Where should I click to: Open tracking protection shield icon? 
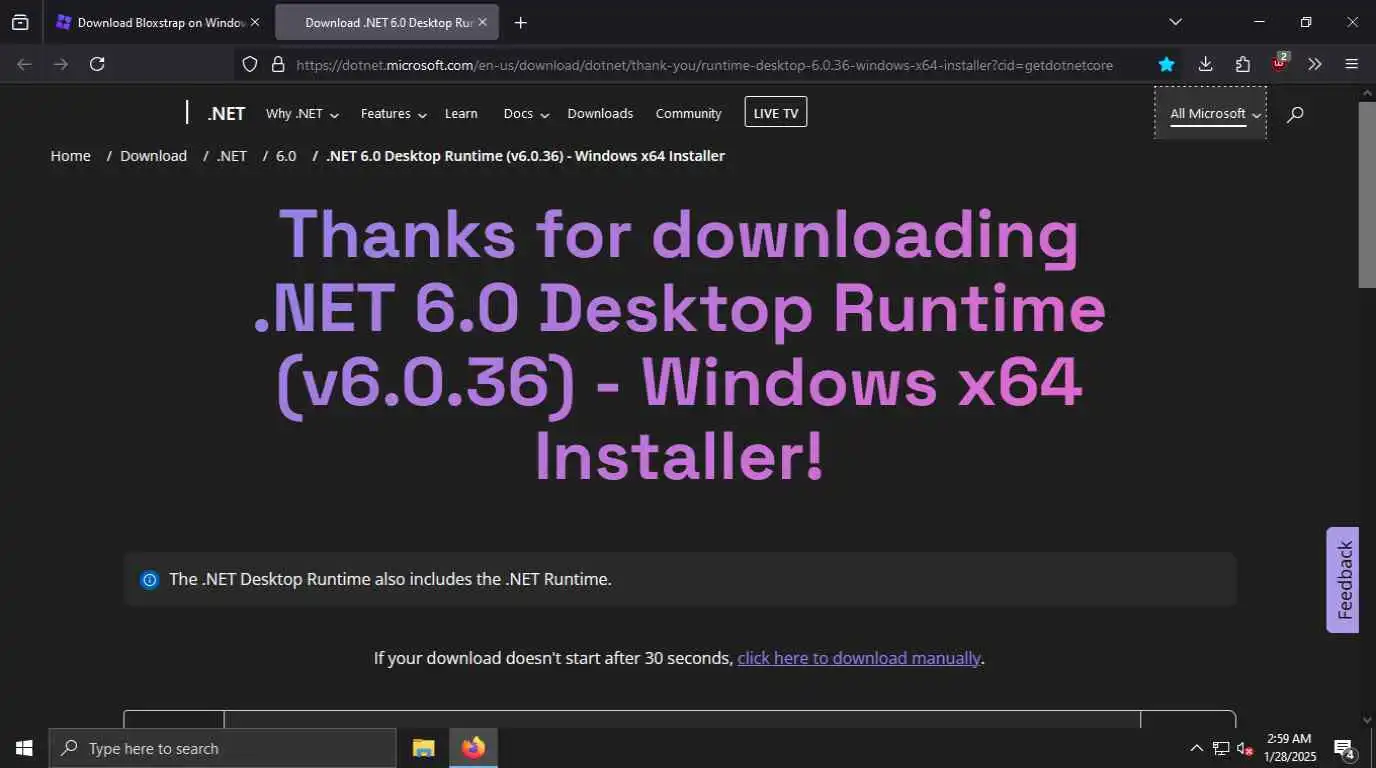pos(251,64)
